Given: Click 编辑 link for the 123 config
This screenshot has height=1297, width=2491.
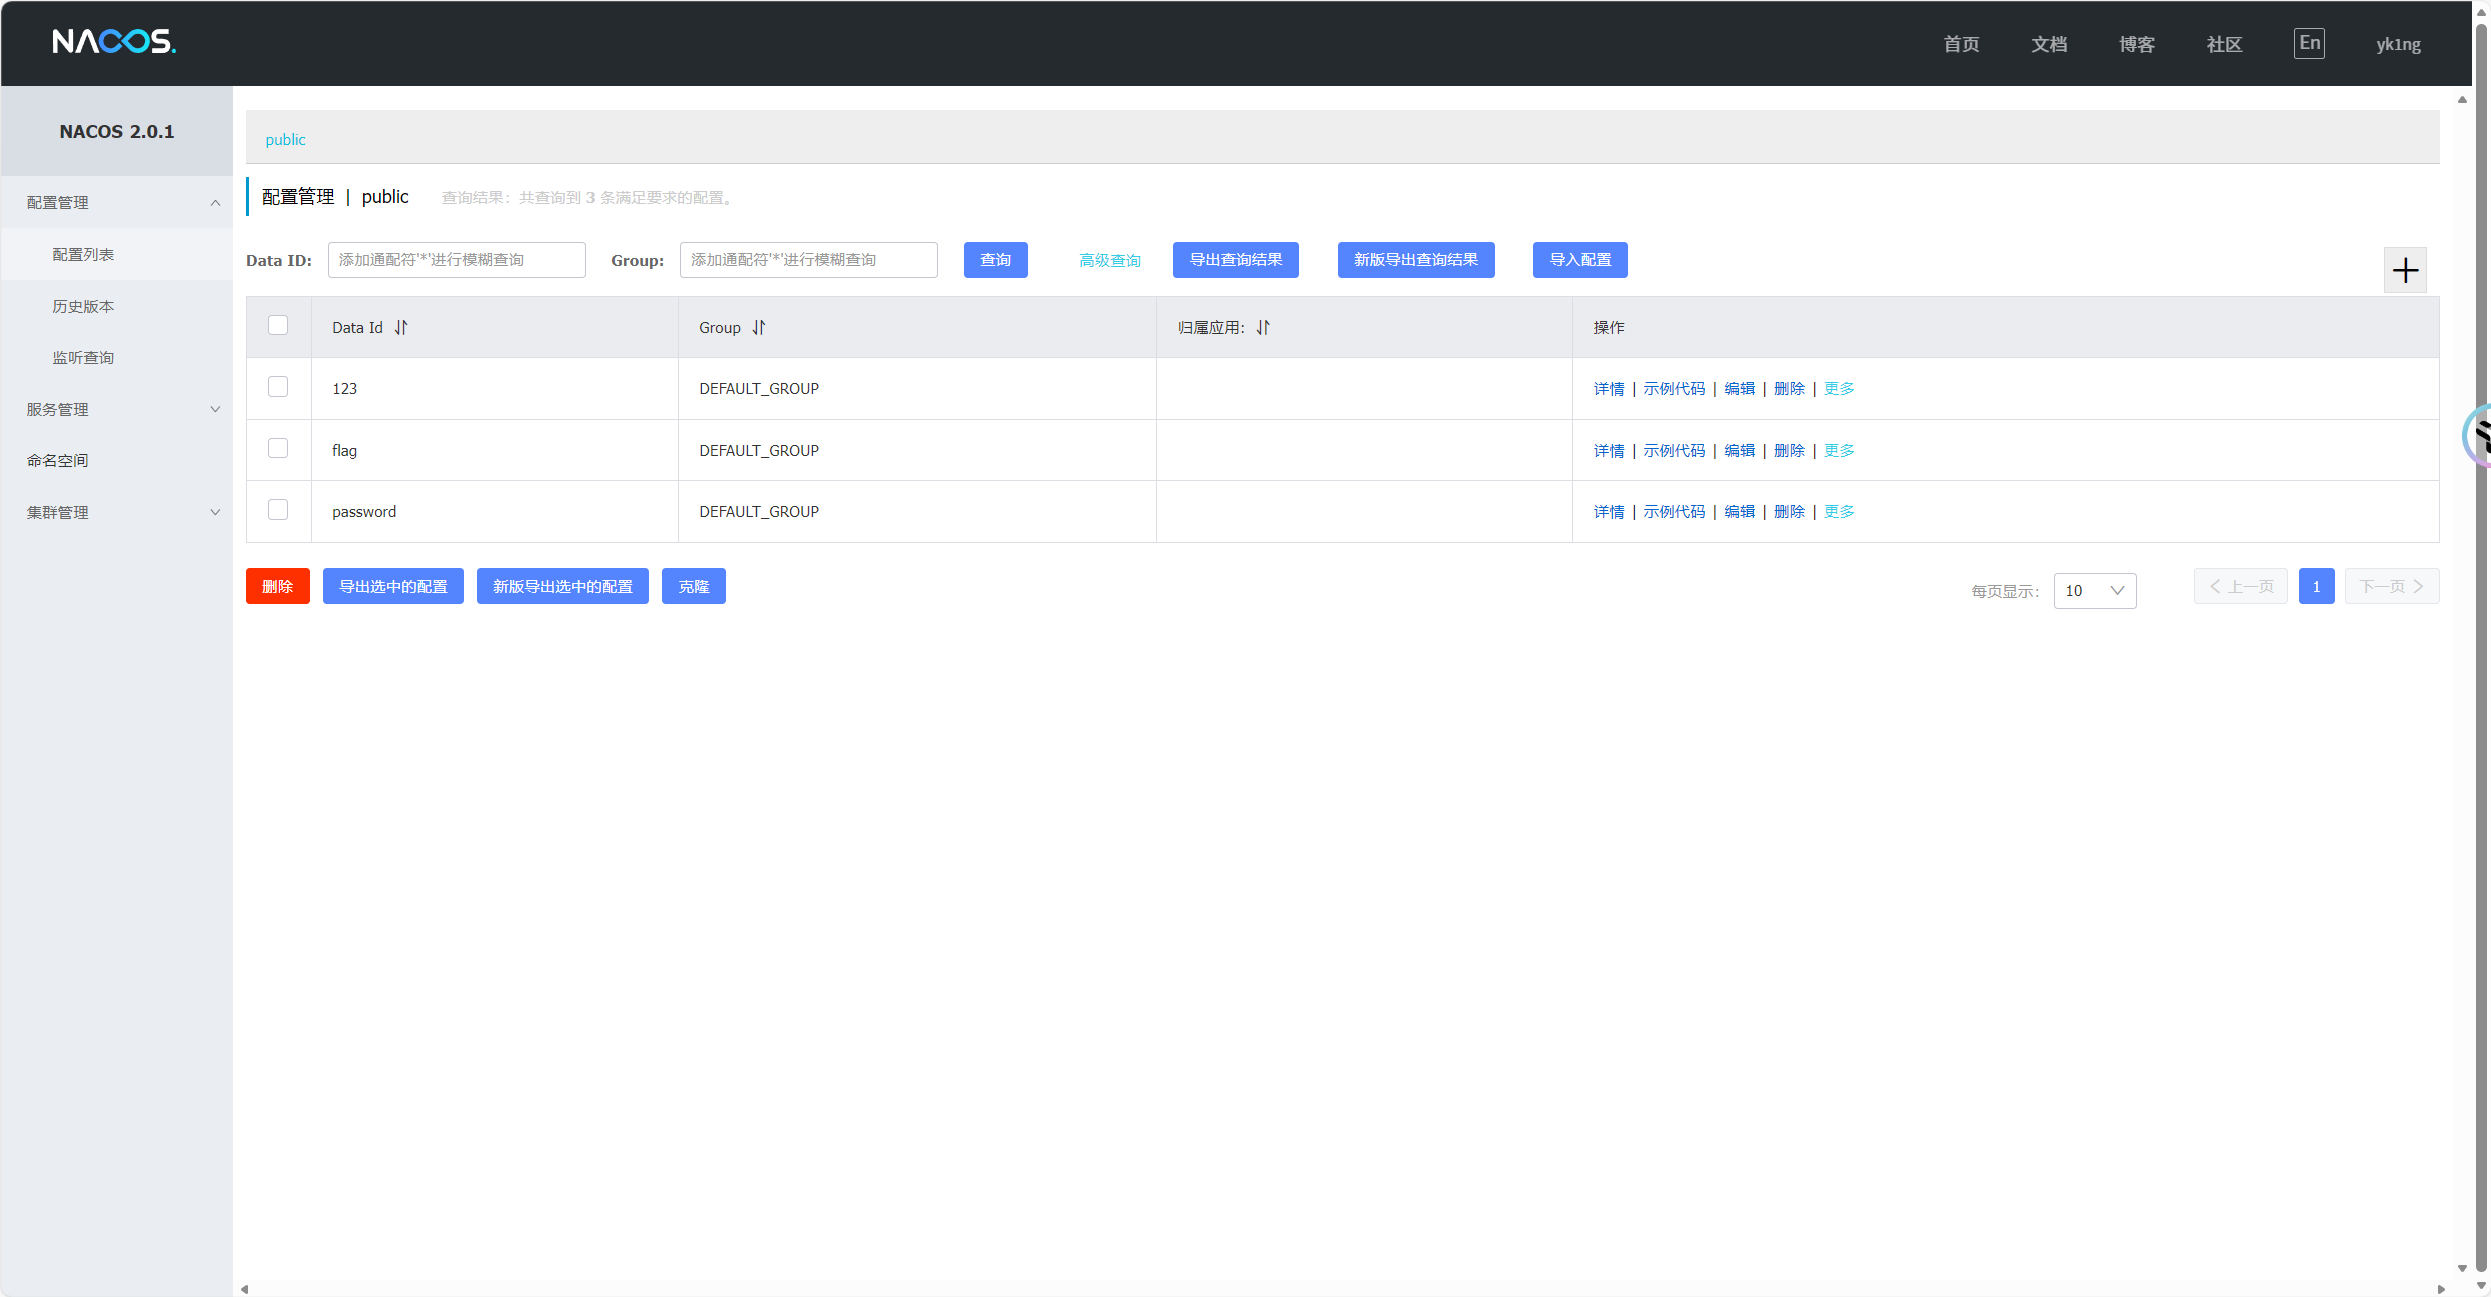Looking at the screenshot, I should click(1739, 389).
